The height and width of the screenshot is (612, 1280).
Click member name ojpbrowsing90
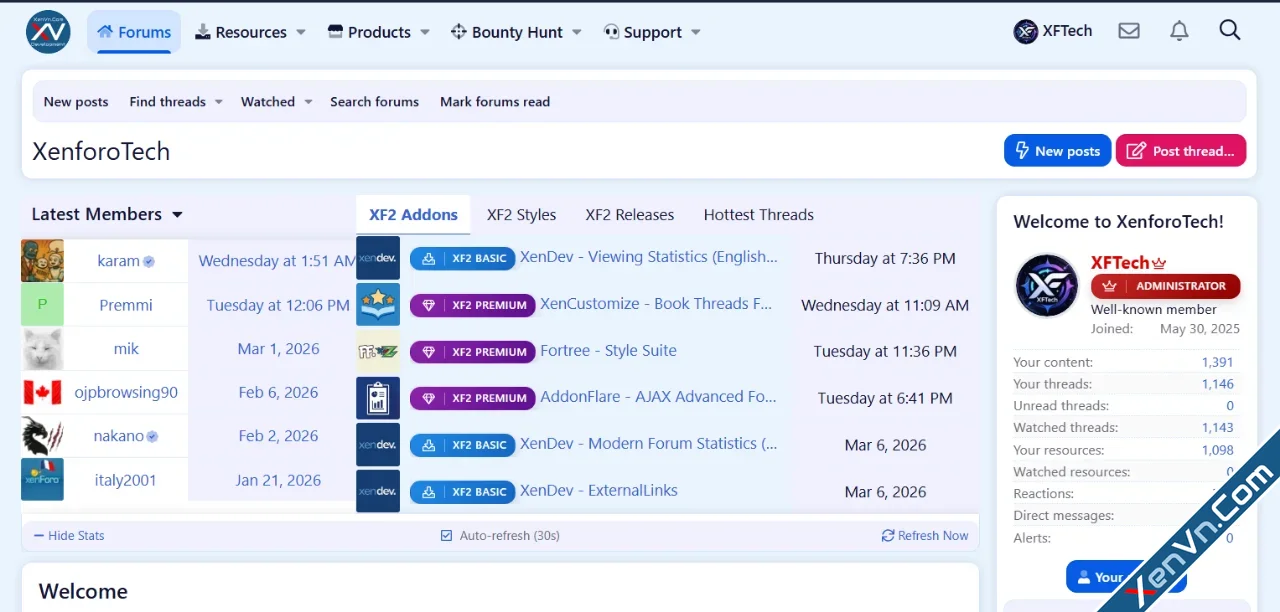coord(126,393)
